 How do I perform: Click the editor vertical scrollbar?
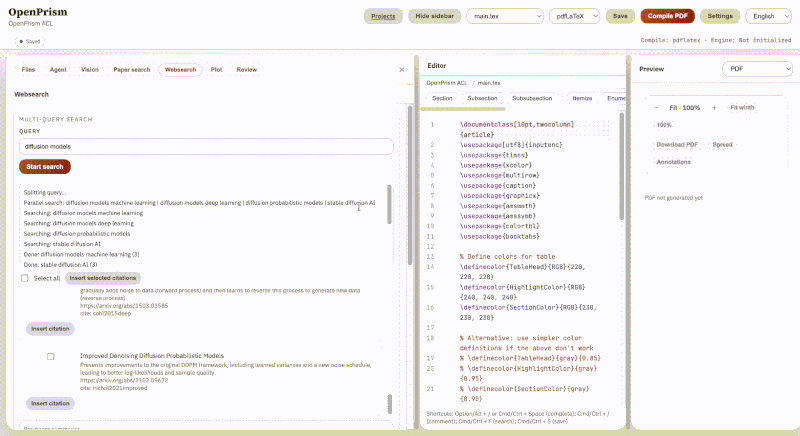coord(621,166)
